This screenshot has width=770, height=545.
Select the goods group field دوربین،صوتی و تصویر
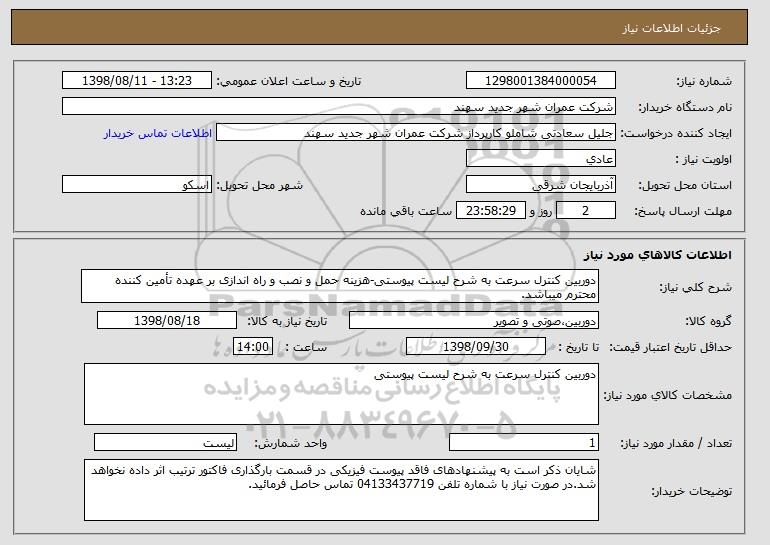click(474, 321)
